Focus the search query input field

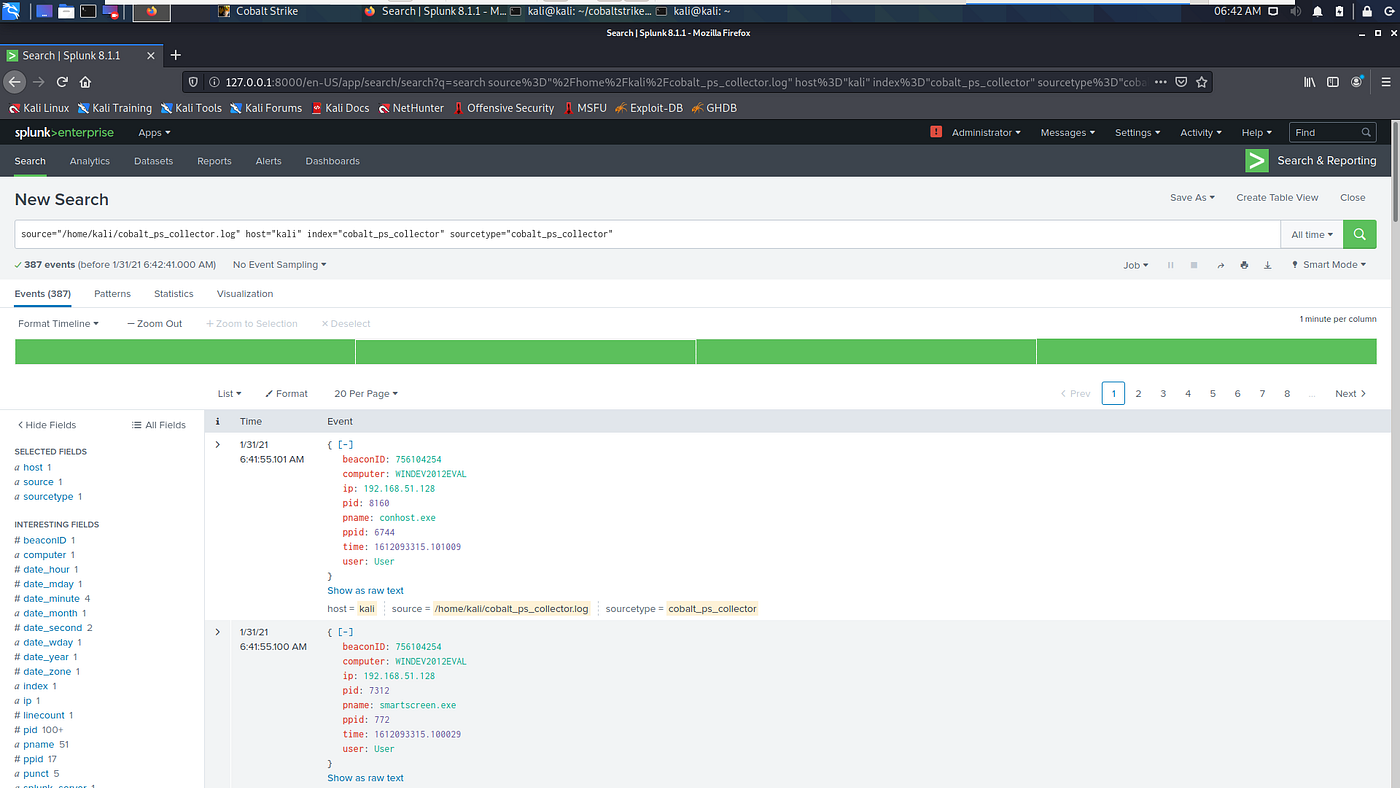coord(647,234)
